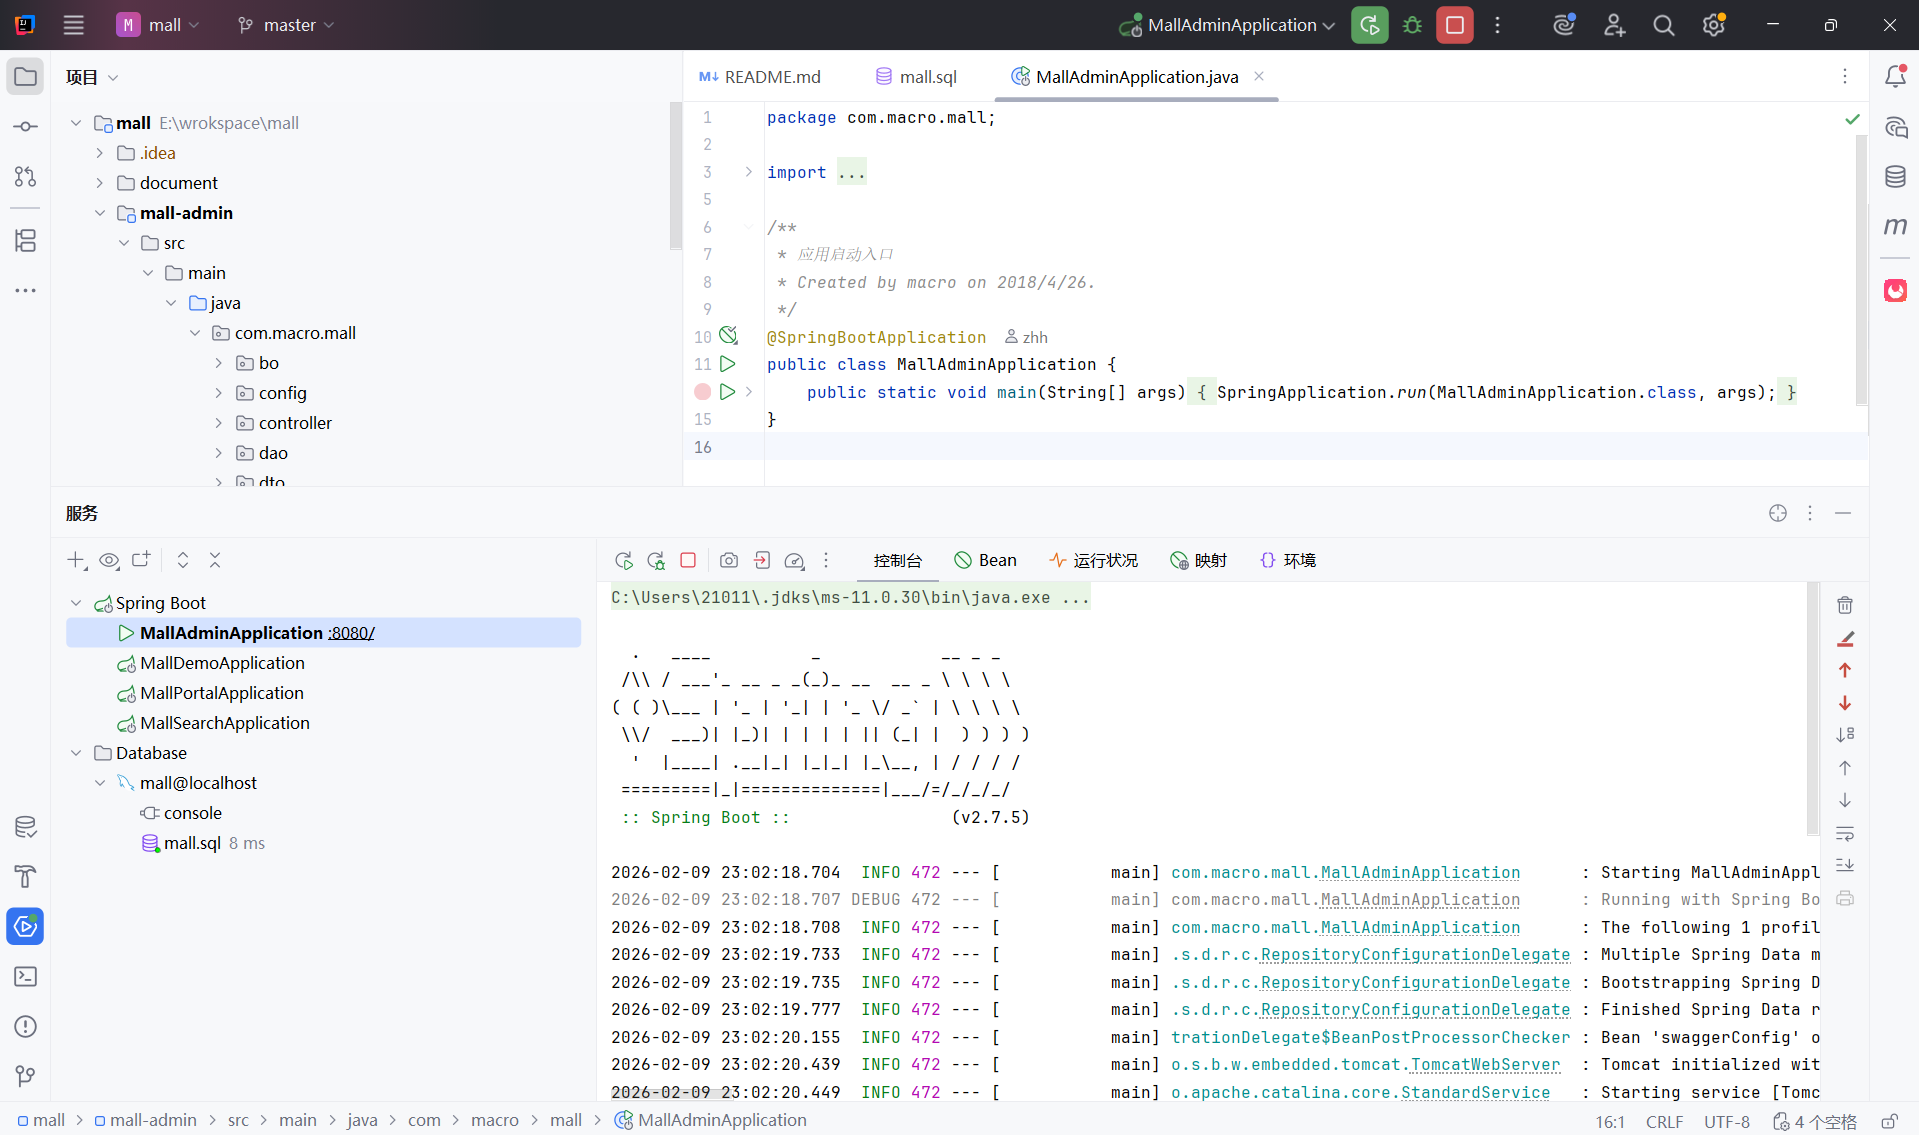Toggle the services view options eye icon
The image size is (1919, 1135).
[109, 561]
